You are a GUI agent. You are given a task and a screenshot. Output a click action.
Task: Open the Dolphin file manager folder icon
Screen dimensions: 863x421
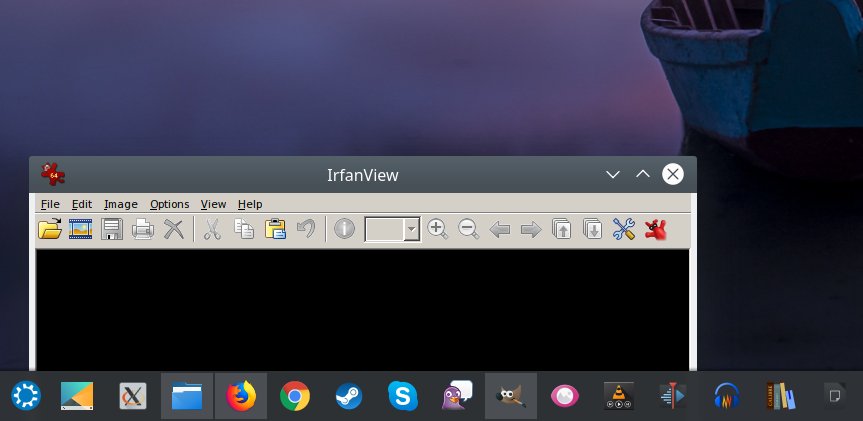[x=187, y=396]
